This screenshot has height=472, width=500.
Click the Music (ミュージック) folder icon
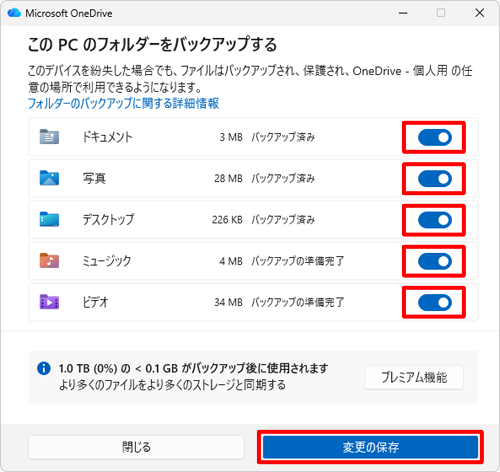pos(49,261)
